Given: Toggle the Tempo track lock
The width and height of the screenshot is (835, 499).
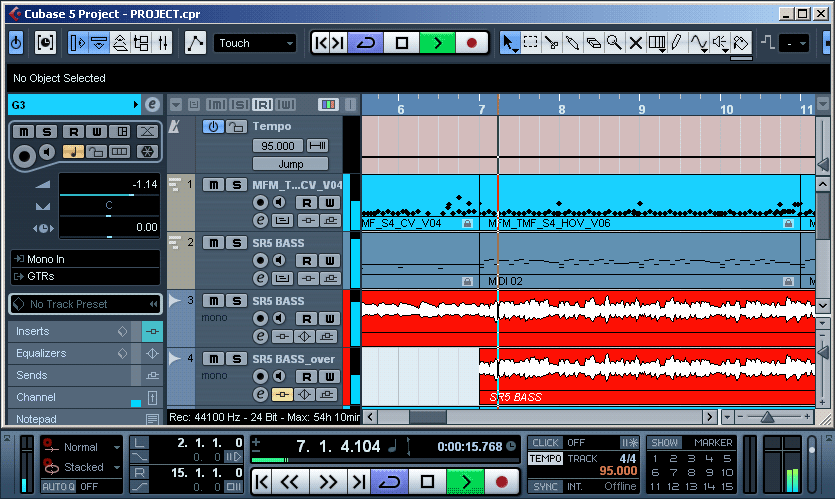Looking at the screenshot, I should pos(236,127).
